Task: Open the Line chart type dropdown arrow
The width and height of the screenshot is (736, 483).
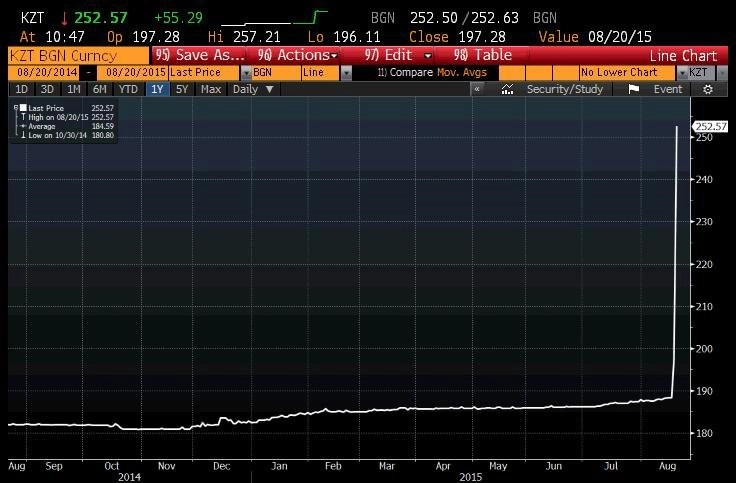Action: pos(346,73)
